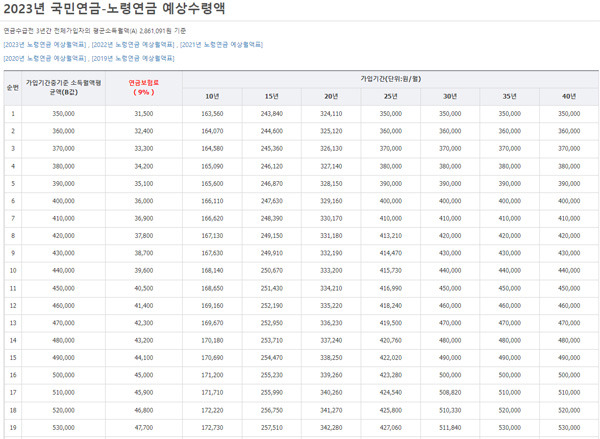This screenshot has width=600, height=439.
Task: Select the 324,110 cell
Action: tap(331, 114)
